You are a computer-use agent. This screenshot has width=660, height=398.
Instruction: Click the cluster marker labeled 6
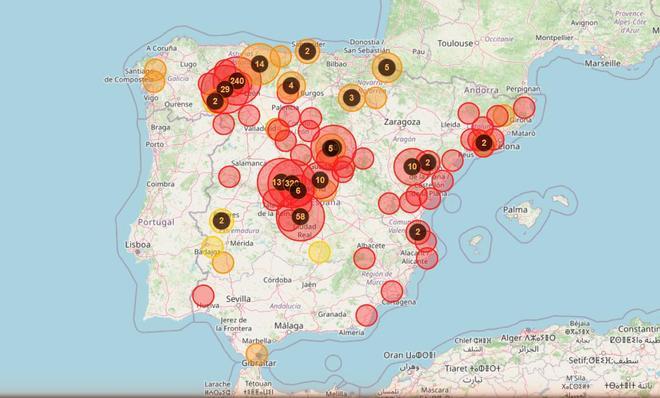point(298,191)
